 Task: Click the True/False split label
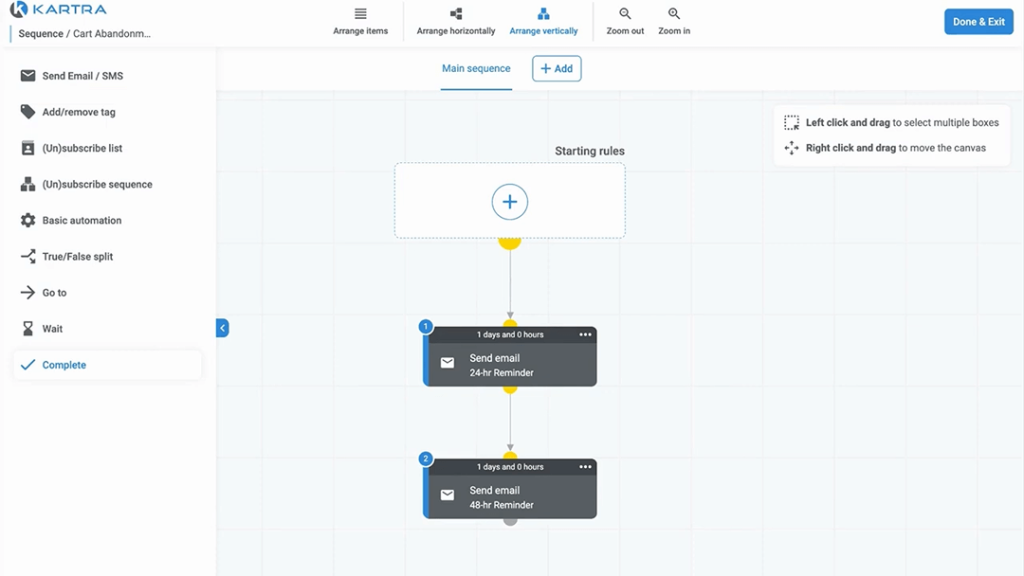(78, 257)
